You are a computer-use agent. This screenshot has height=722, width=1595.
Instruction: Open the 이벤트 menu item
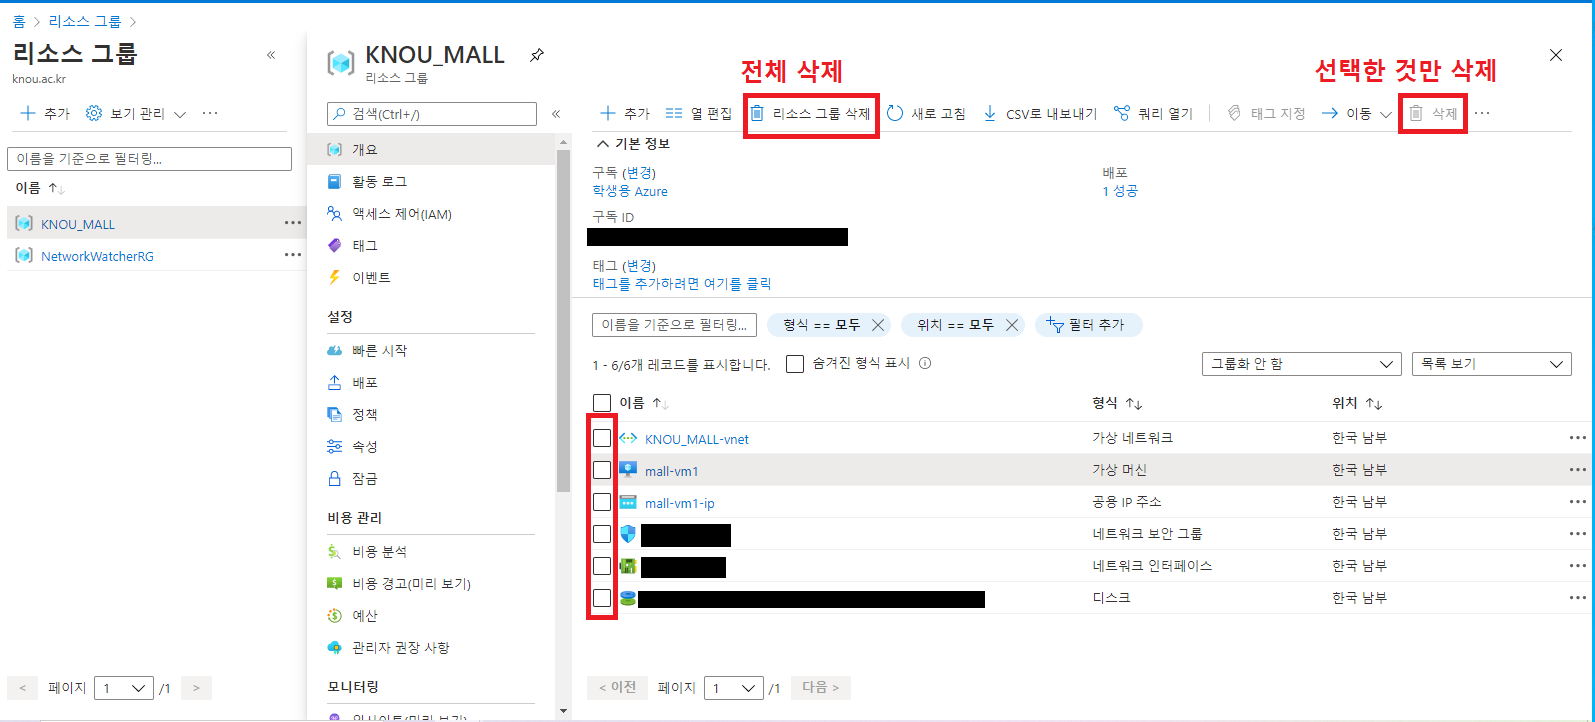(x=431, y=277)
